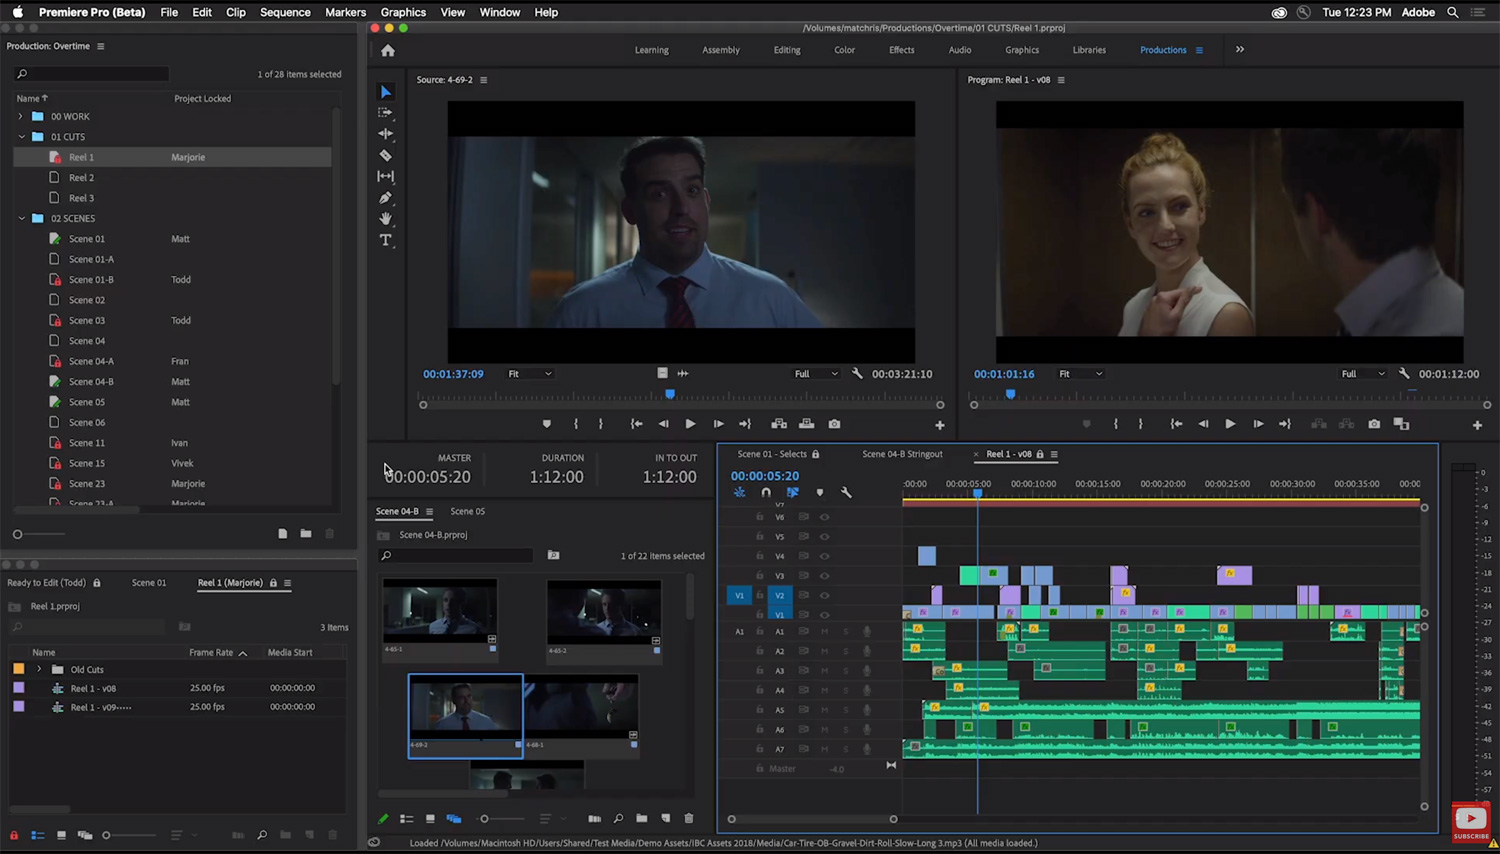Select the Hand tool
The height and width of the screenshot is (854, 1500).
pos(386,219)
